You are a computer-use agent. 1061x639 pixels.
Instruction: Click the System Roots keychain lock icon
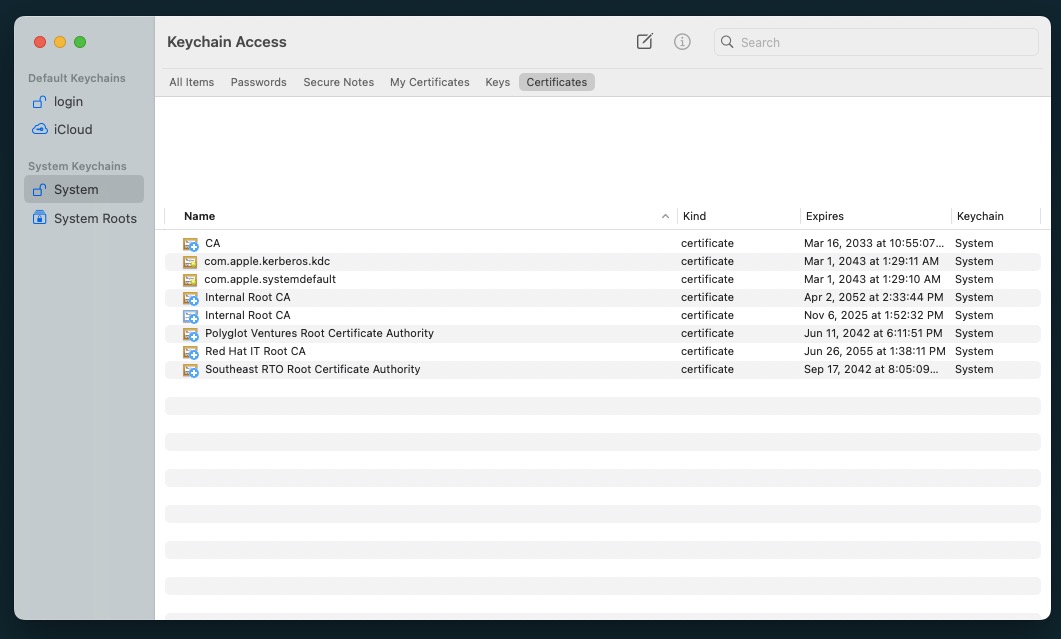pyautogui.click(x=40, y=218)
